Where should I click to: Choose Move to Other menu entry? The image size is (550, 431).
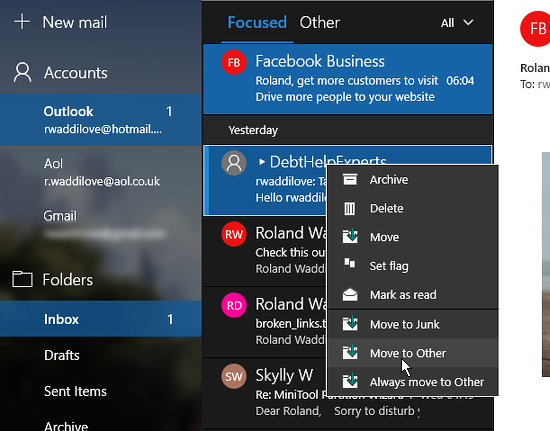pyautogui.click(x=413, y=353)
